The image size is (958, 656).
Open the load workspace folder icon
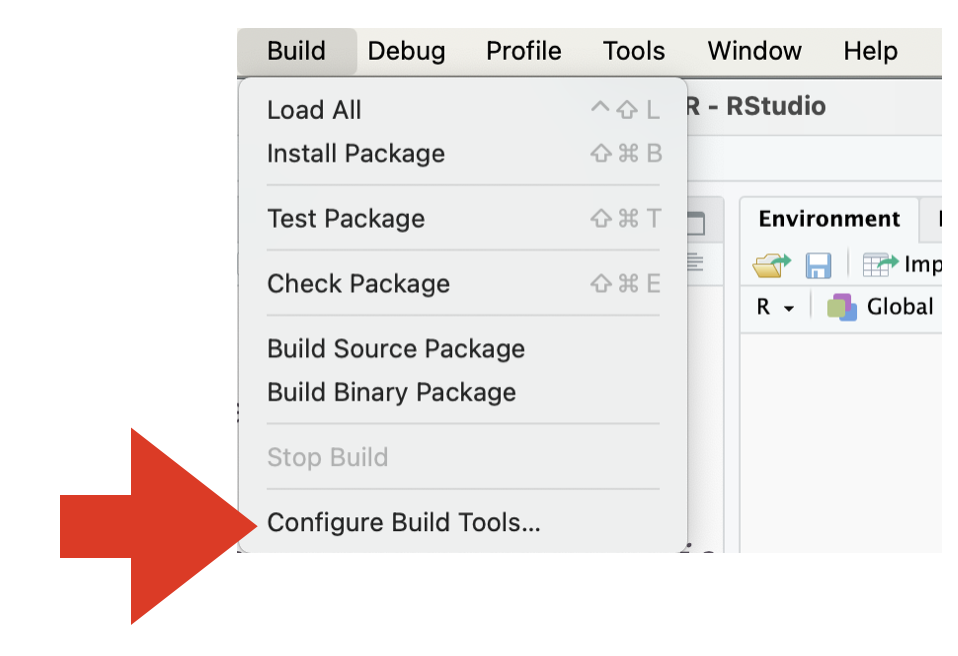(771, 265)
